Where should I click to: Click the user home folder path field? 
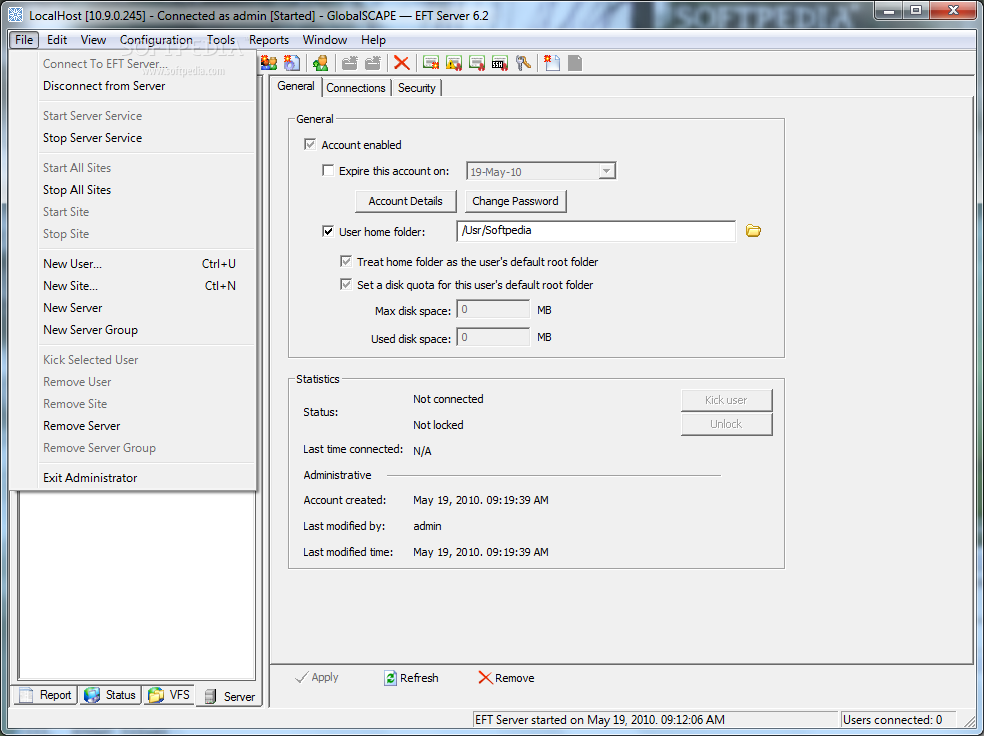[x=596, y=231]
